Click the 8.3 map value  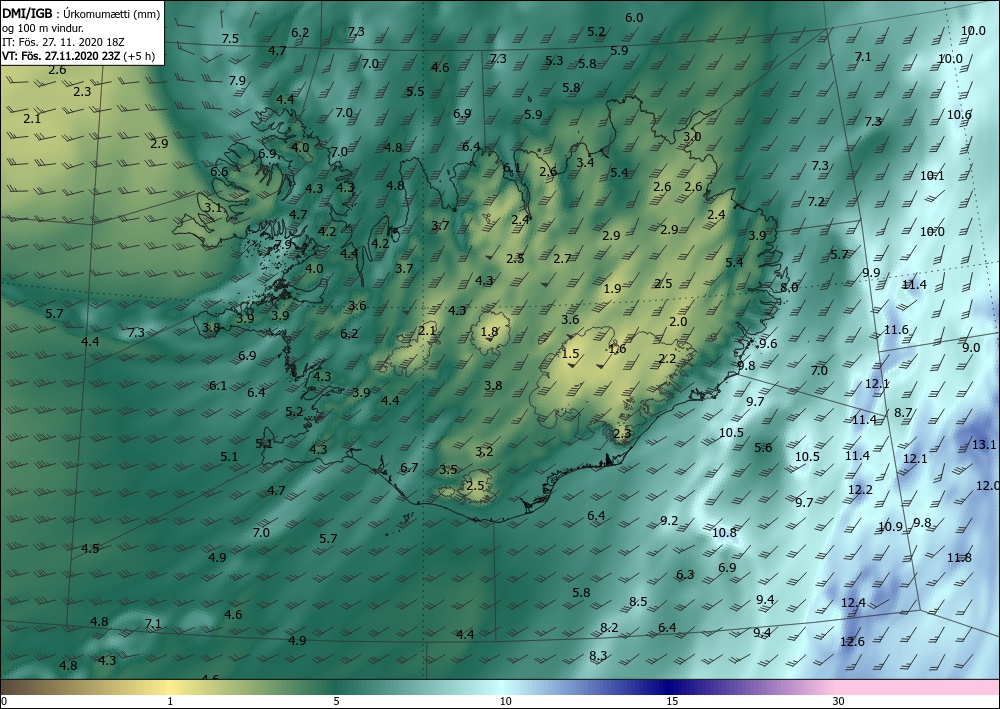tap(598, 655)
